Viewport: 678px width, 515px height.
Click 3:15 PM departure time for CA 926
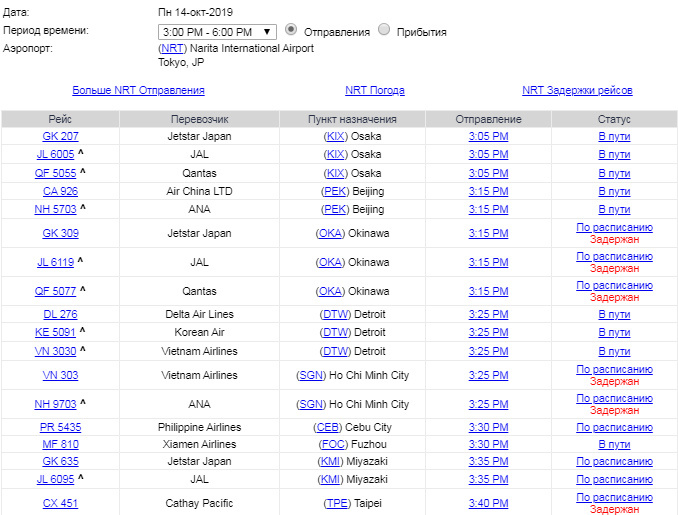tap(489, 192)
